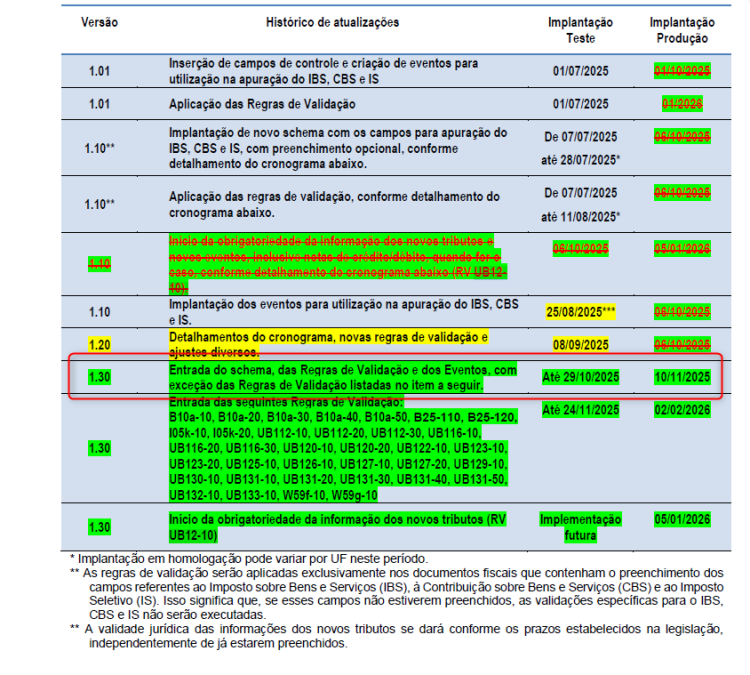Click struck-through 'Início da obrigatoriedade' green text
The height and width of the screenshot is (675, 750).
click(338, 264)
